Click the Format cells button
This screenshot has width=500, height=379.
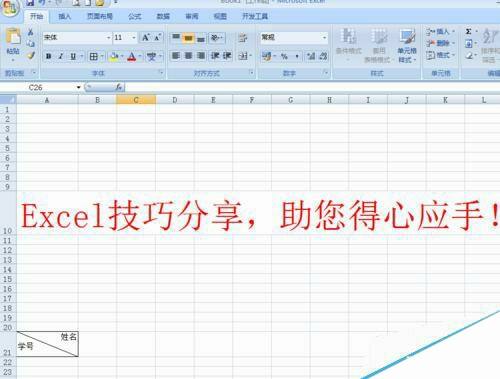click(440, 55)
